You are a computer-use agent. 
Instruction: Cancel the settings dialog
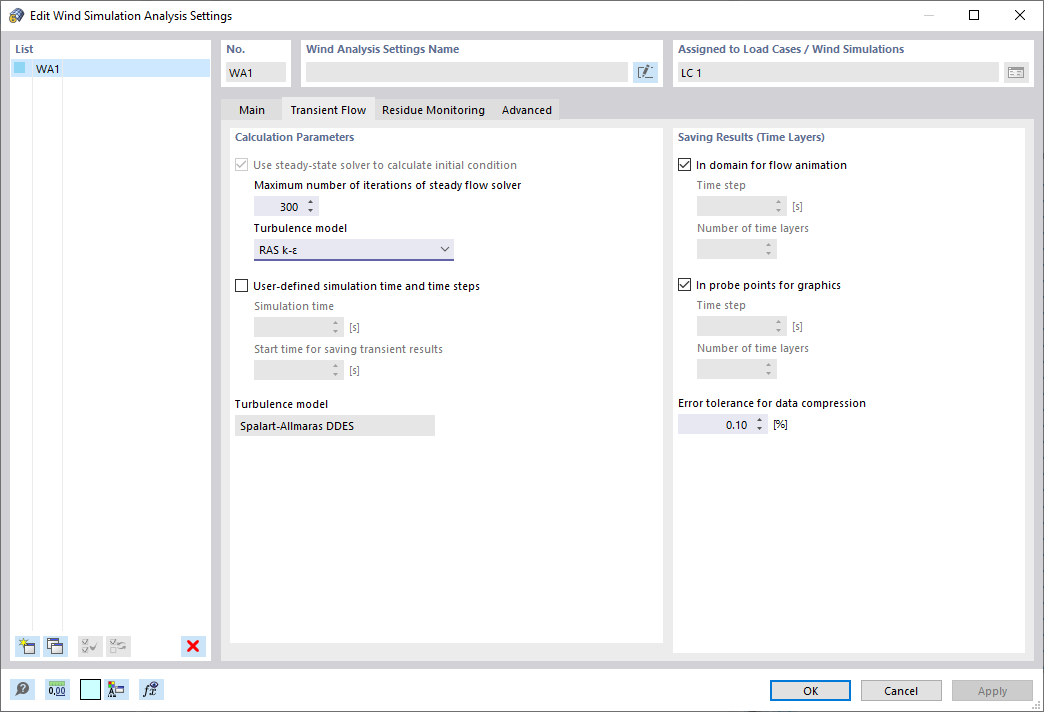[901, 690]
